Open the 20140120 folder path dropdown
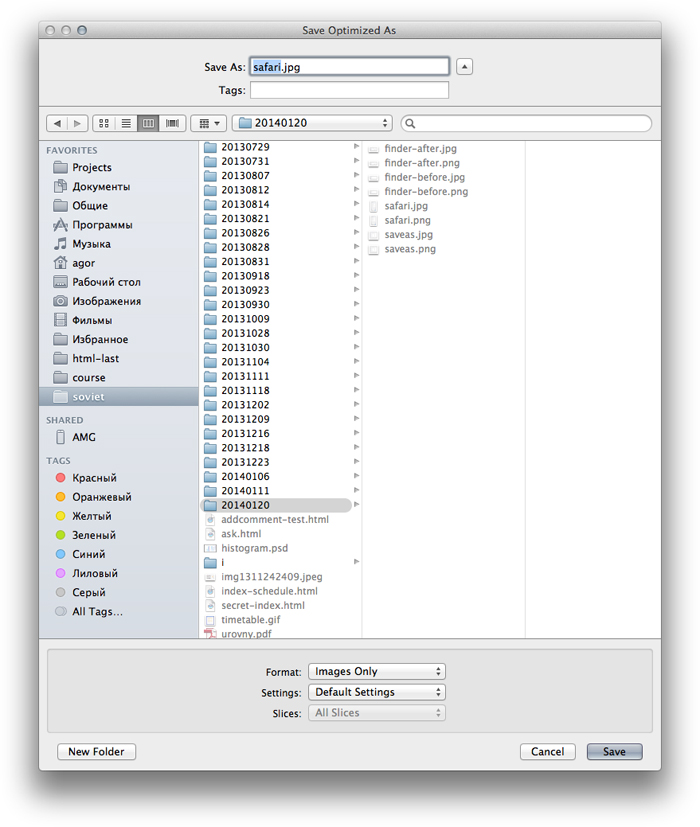The width and height of the screenshot is (700, 827). (312, 123)
